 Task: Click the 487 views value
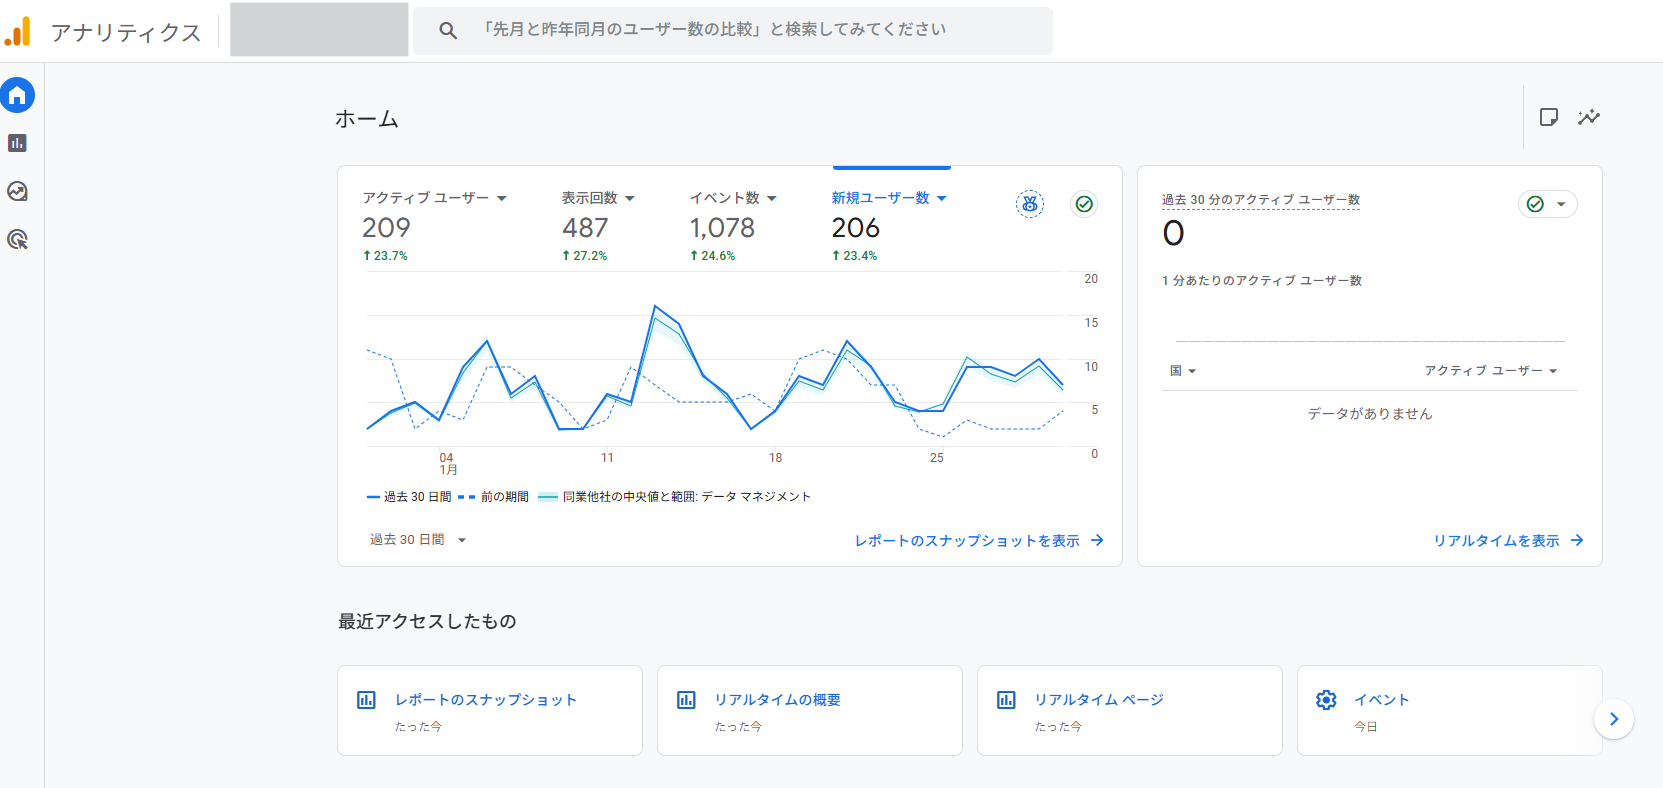click(585, 228)
